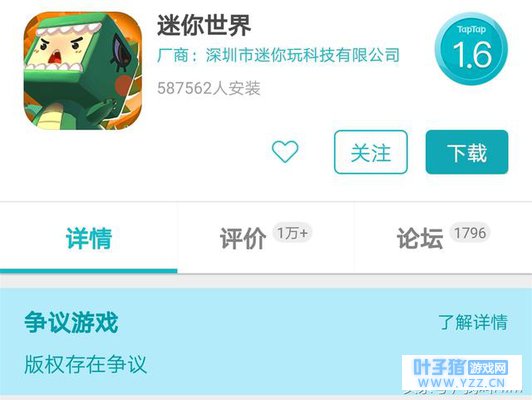Open the 论坛 forum tab
This screenshot has height=400, width=532.
point(420,239)
